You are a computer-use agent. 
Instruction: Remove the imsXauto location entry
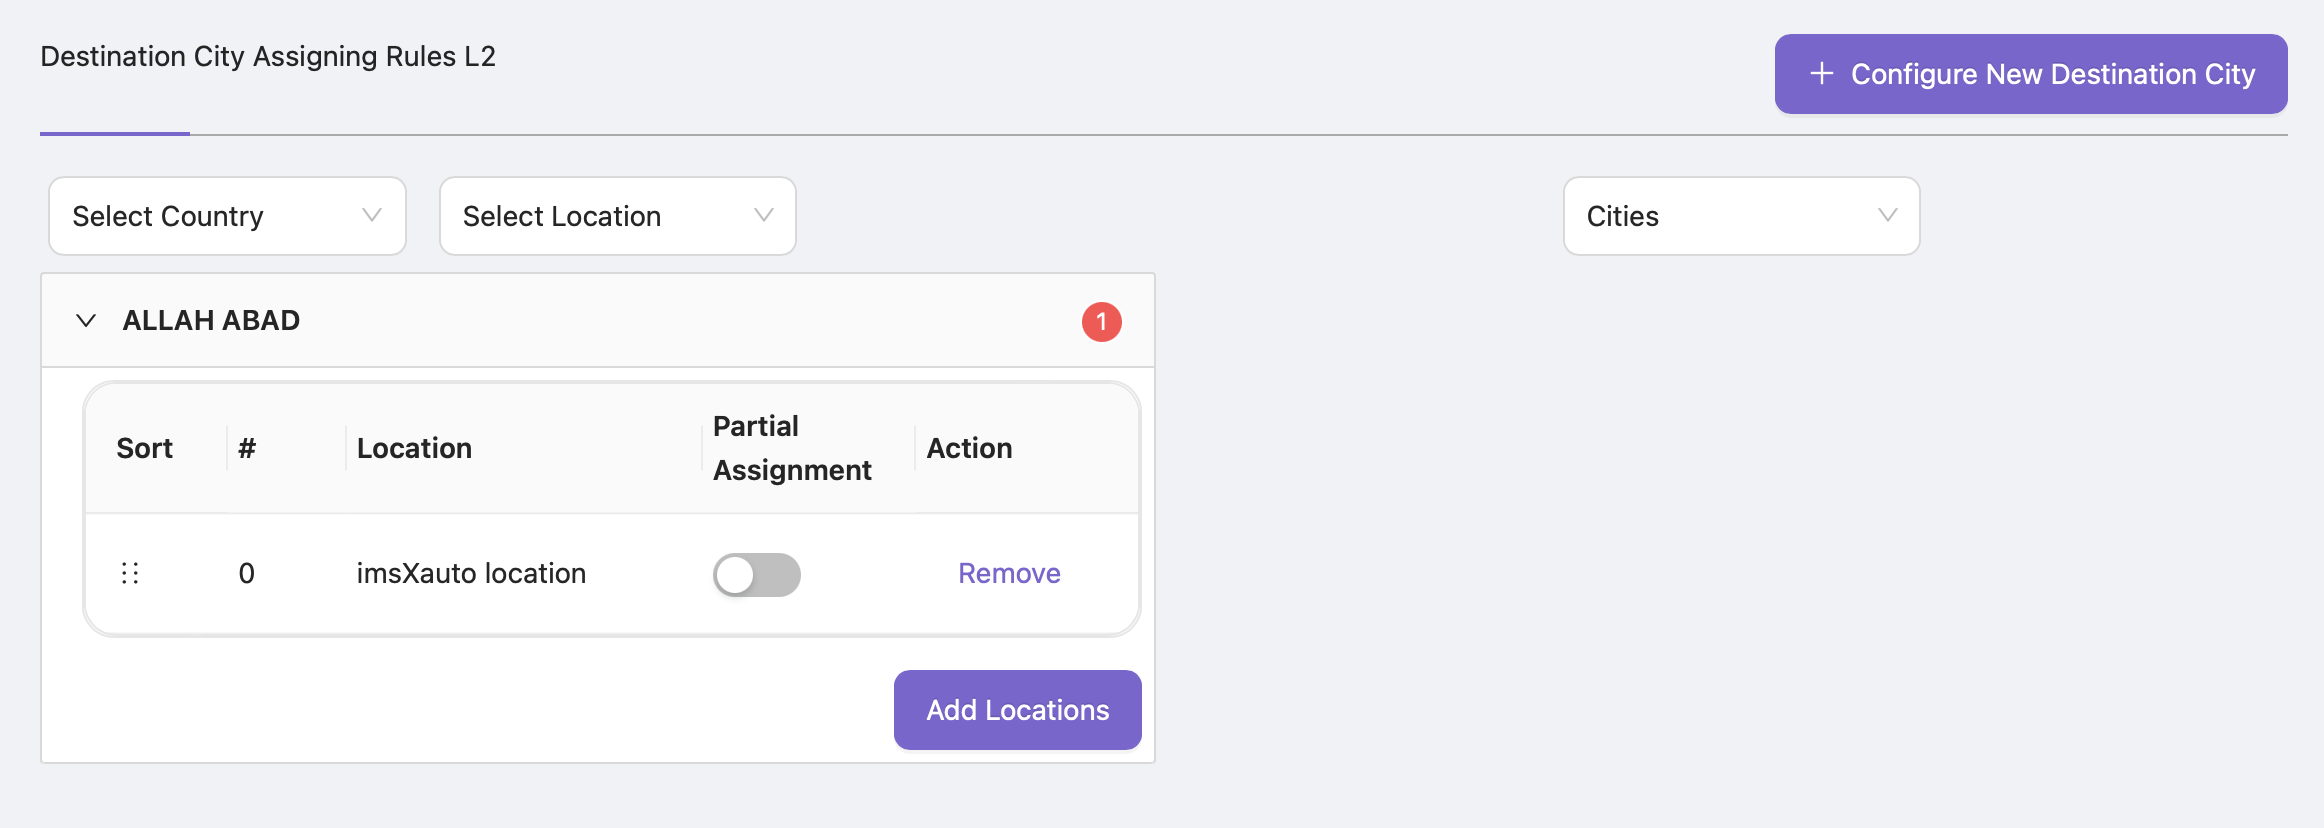pyautogui.click(x=1009, y=573)
